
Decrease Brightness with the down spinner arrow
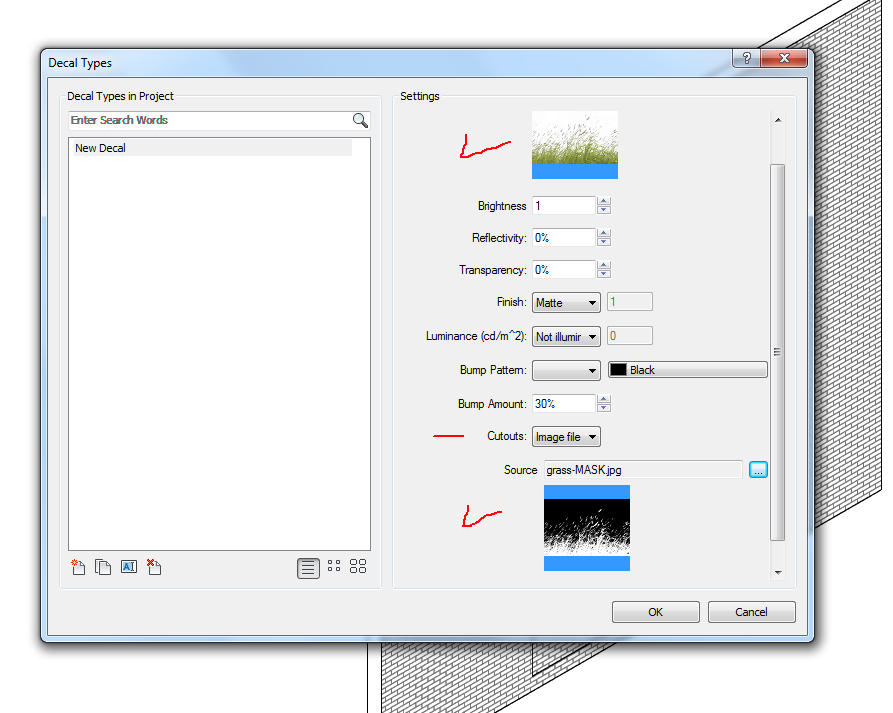tap(604, 210)
